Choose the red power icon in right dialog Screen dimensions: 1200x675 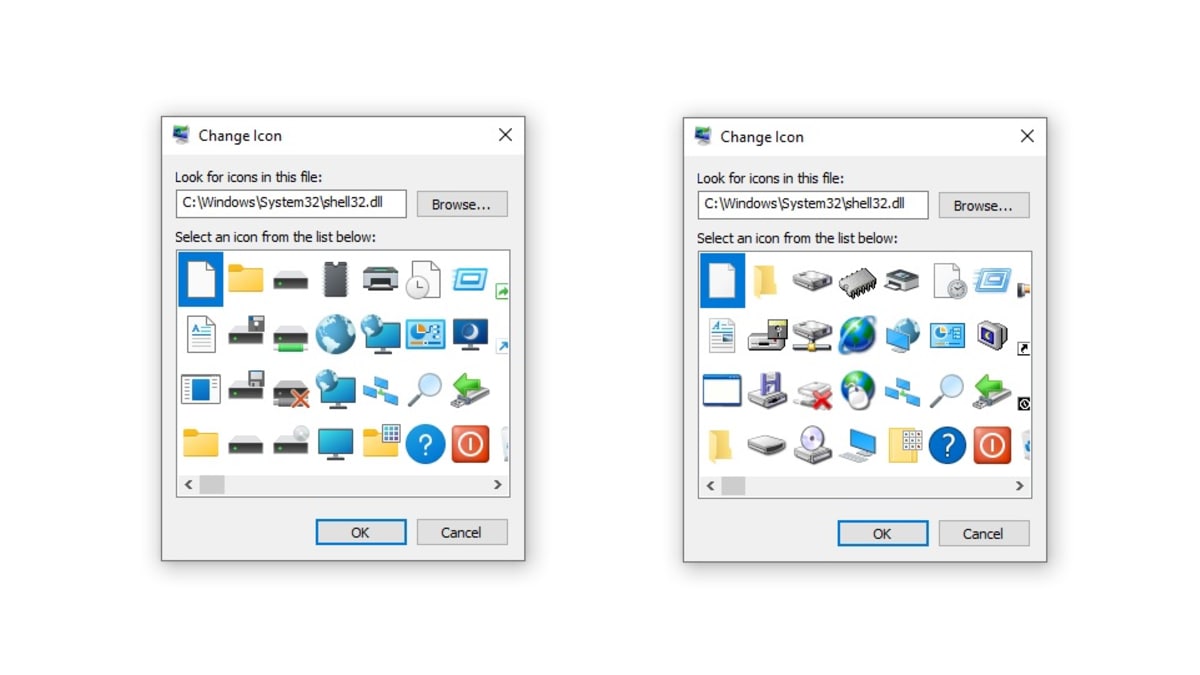[x=992, y=445]
